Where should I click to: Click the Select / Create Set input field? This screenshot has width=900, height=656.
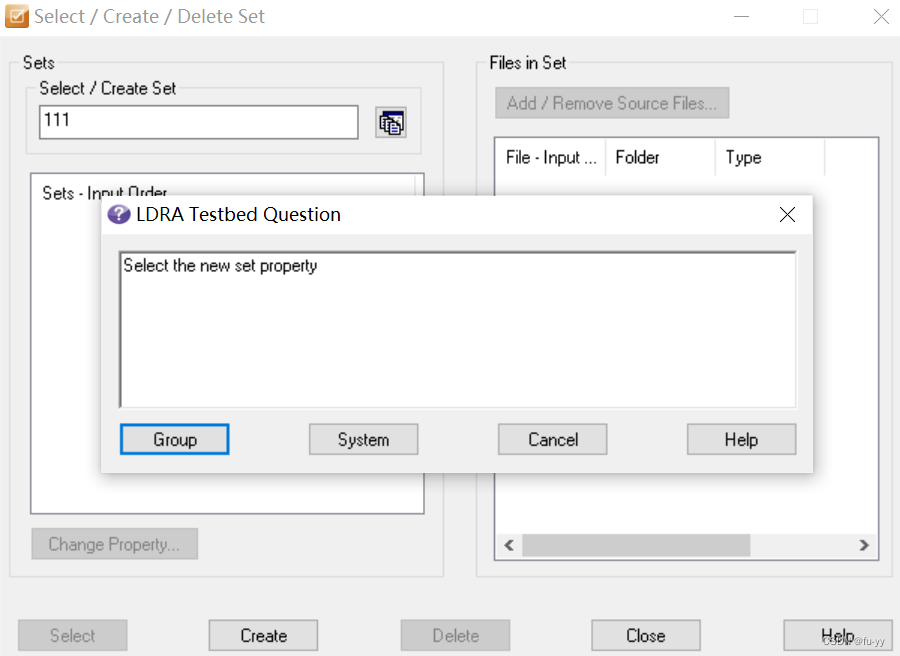[198, 122]
